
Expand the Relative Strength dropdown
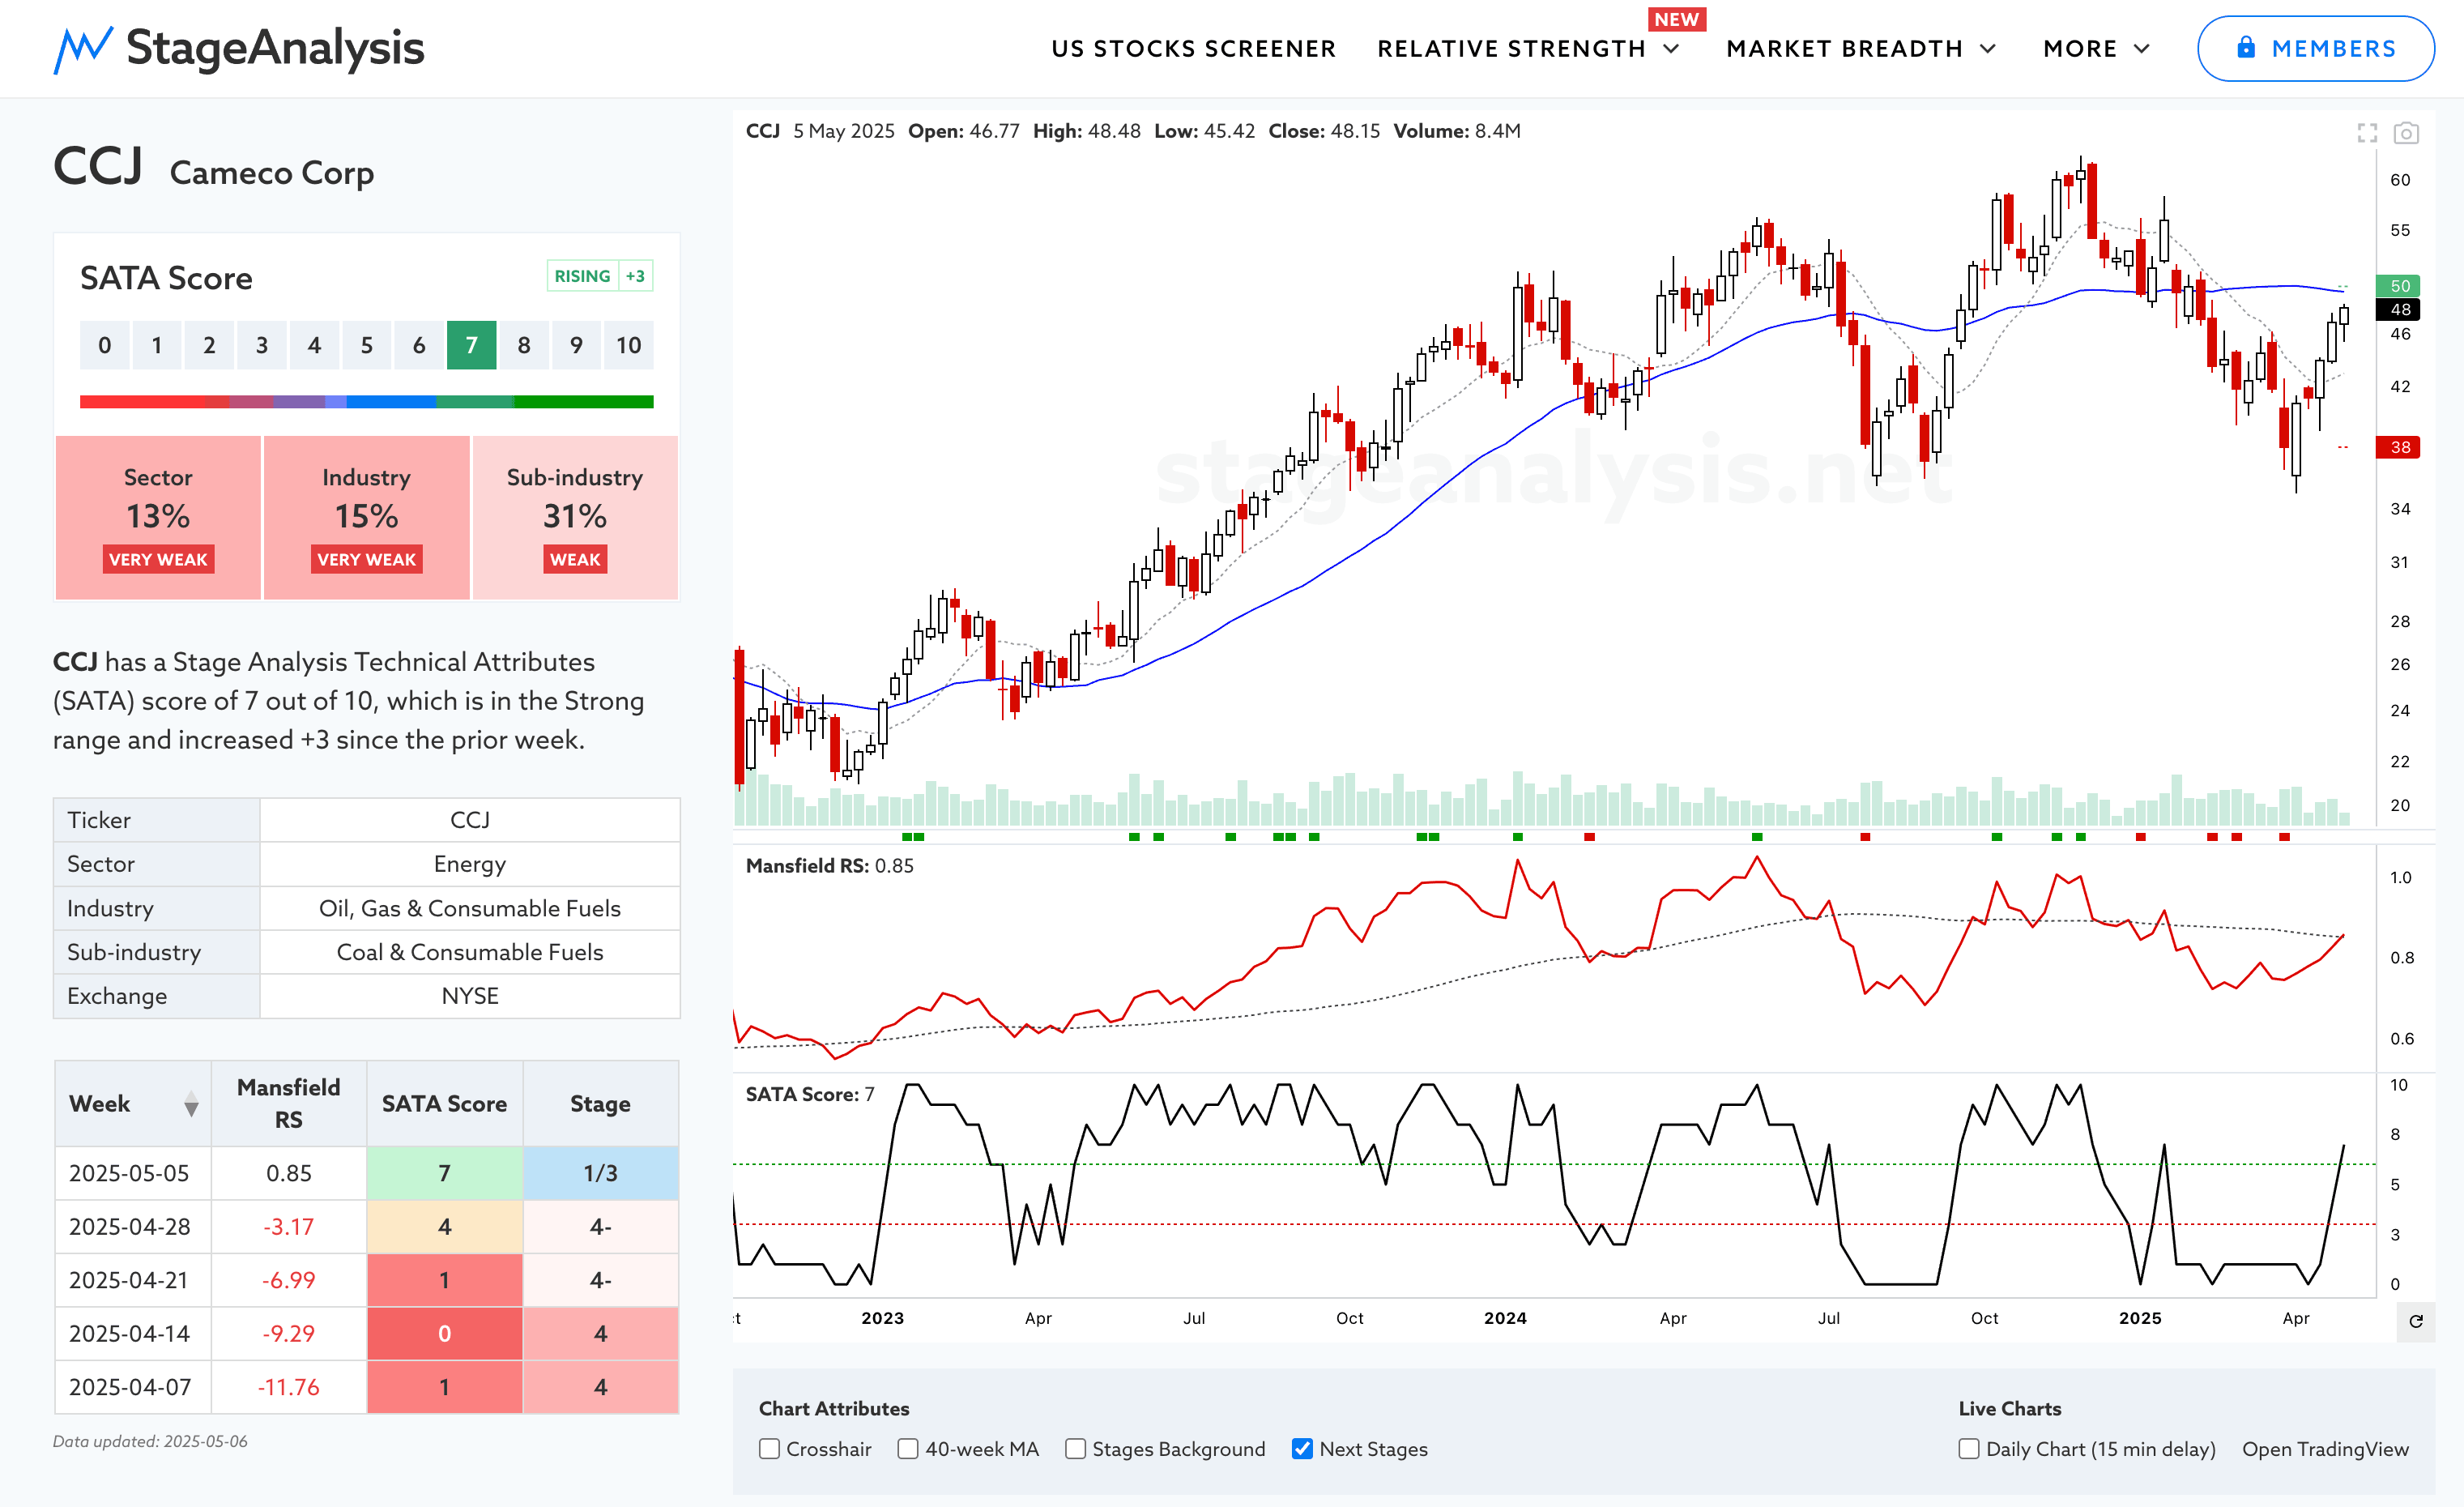[1528, 49]
